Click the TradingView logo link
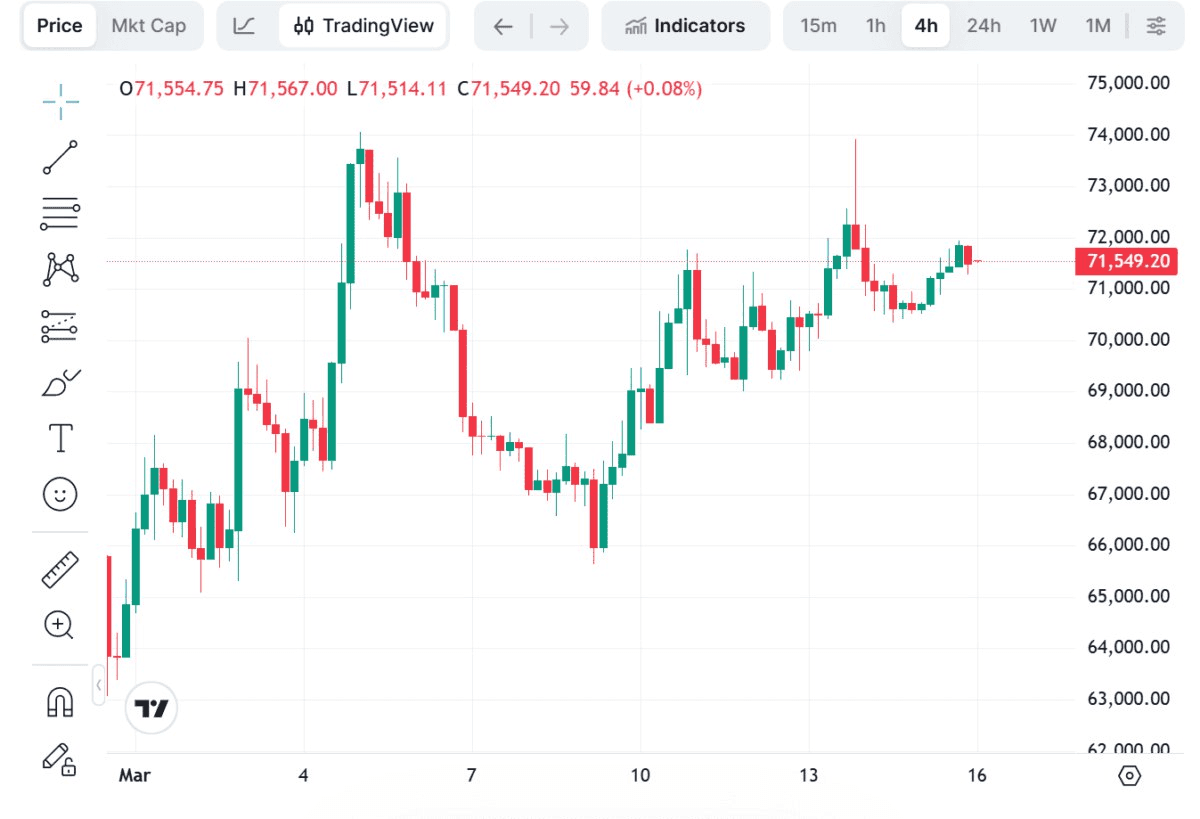1200x819 pixels. (x=152, y=709)
